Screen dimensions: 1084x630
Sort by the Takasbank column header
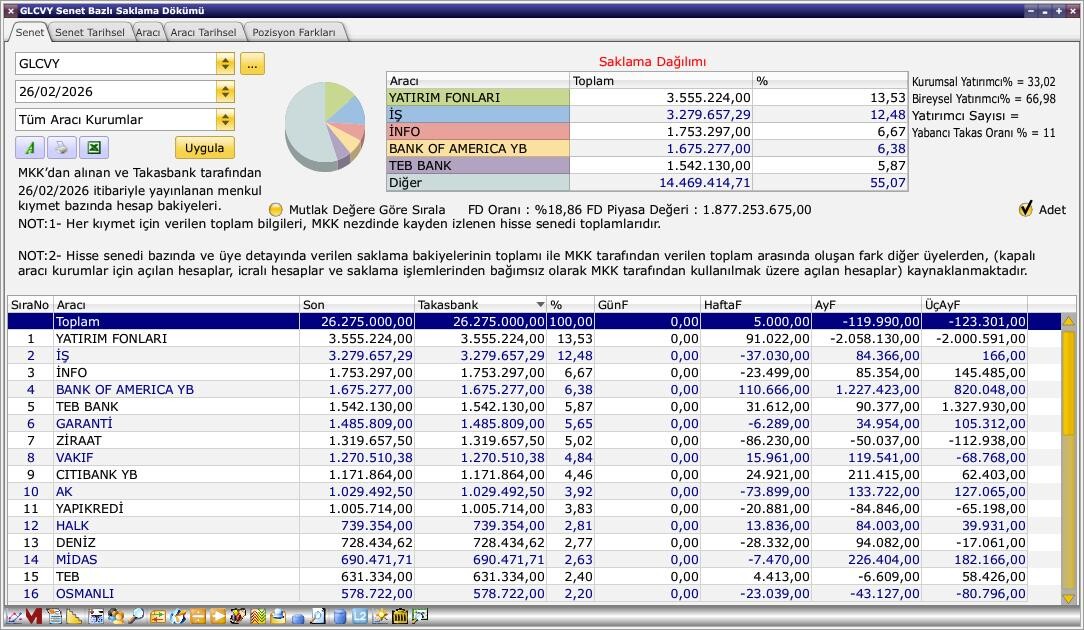click(480, 304)
